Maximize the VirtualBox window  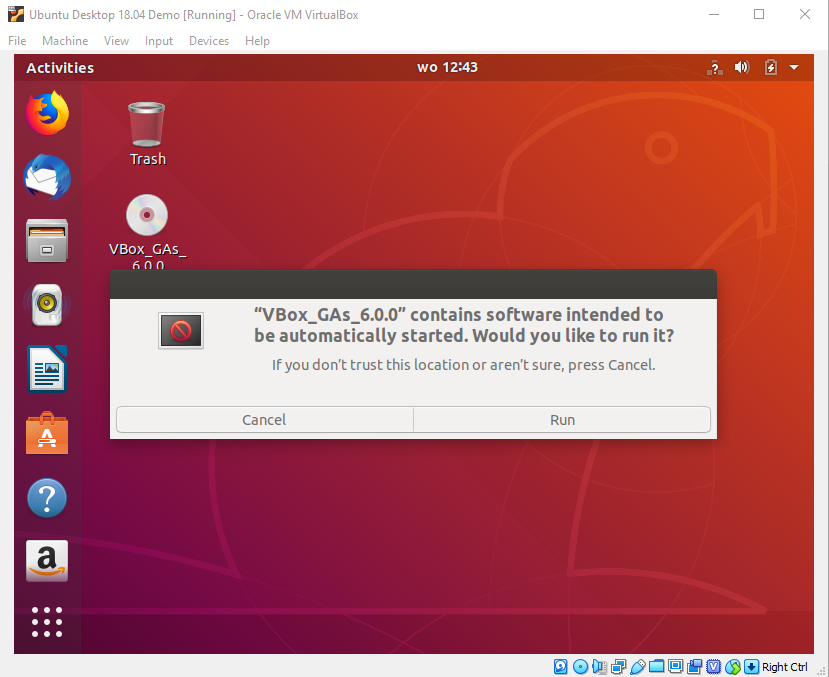click(759, 14)
